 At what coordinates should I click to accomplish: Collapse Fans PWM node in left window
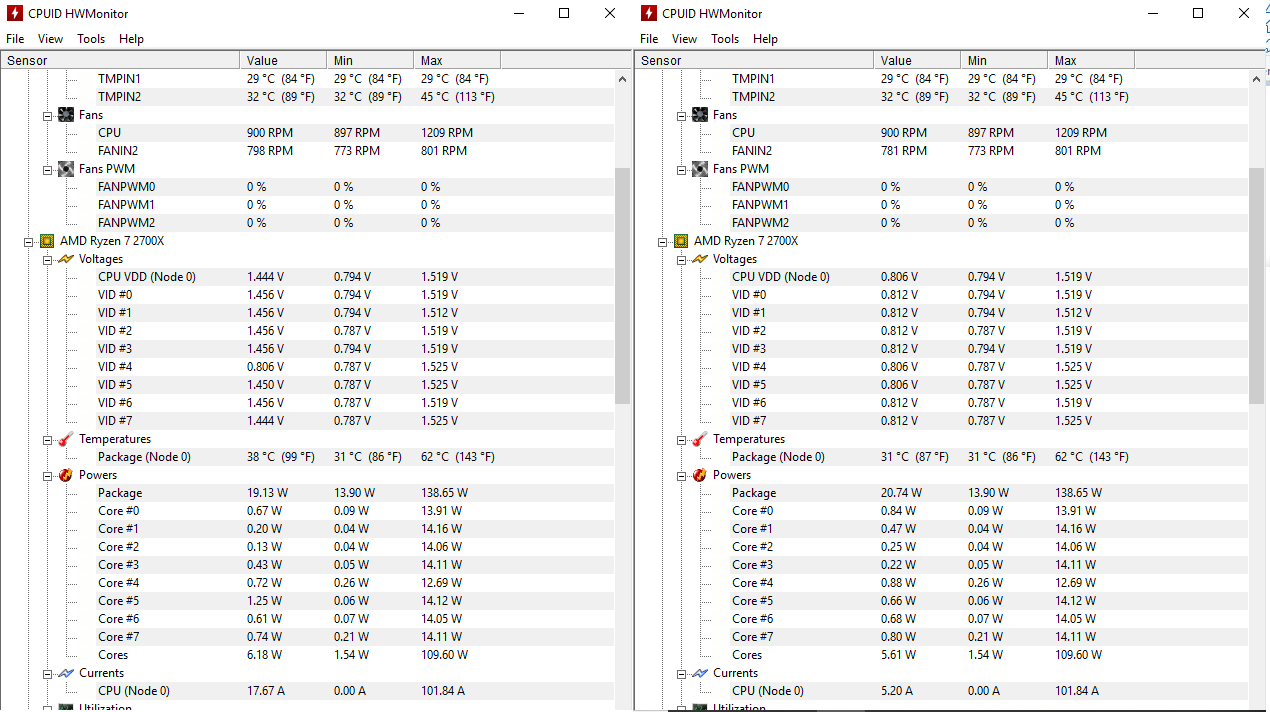coord(48,170)
